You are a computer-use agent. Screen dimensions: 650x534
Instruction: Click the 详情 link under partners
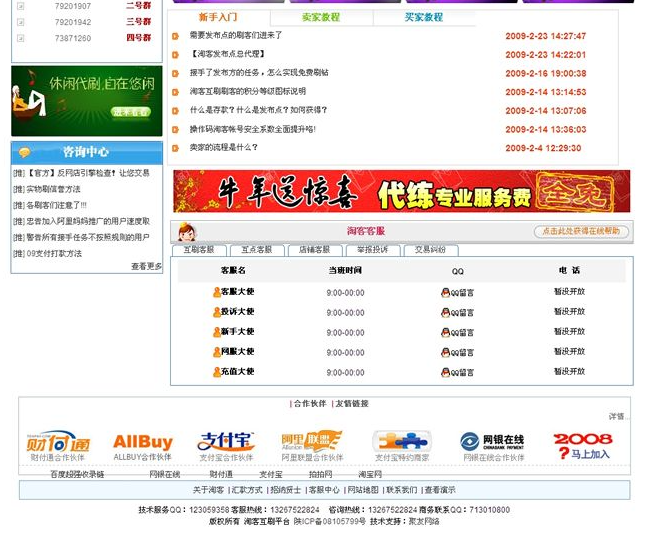[x=618, y=416]
